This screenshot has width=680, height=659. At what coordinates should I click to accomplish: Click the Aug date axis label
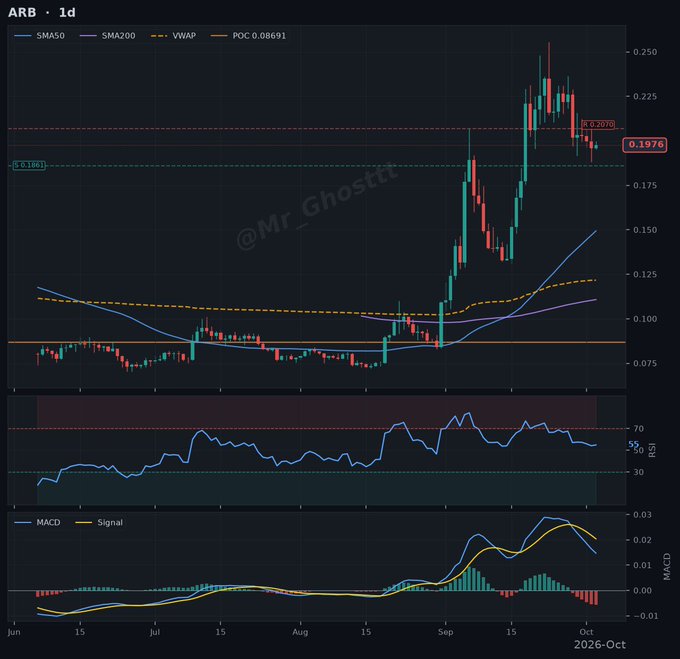coord(300,632)
